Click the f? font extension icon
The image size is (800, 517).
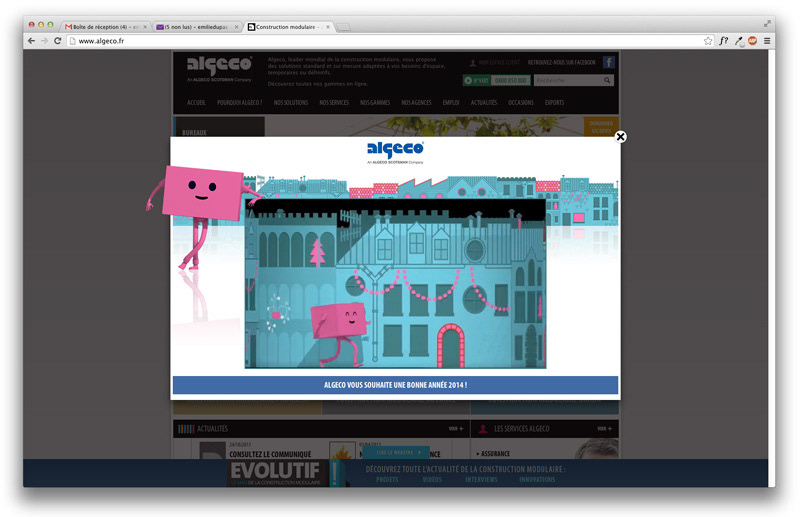[x=723, y=41]
